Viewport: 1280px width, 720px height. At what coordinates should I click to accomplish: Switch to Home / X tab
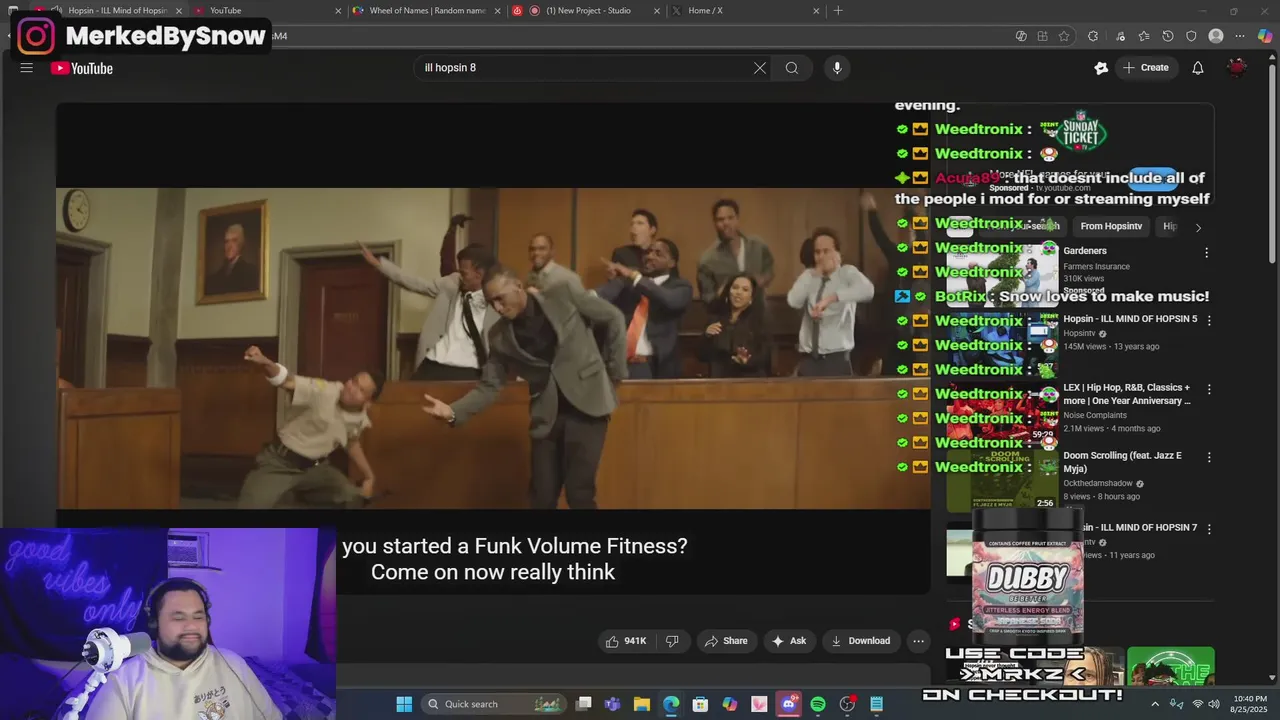tap(745, 11)
